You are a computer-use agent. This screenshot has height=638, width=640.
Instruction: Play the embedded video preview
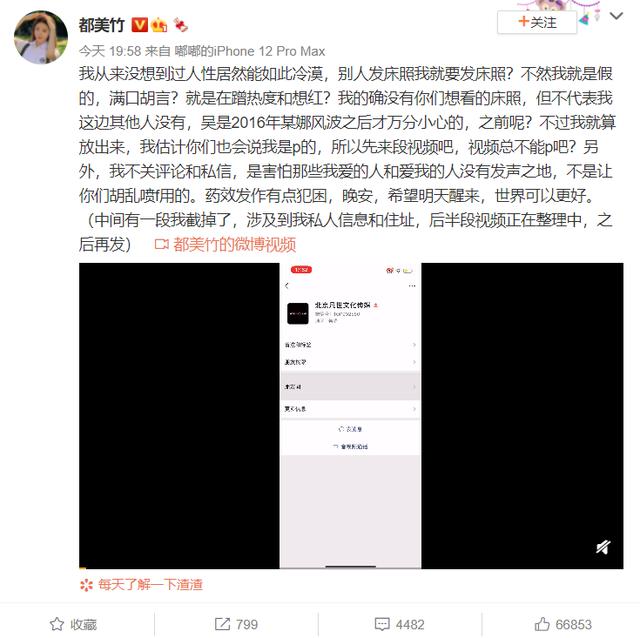pyautogui.click(x=351, y=415)
